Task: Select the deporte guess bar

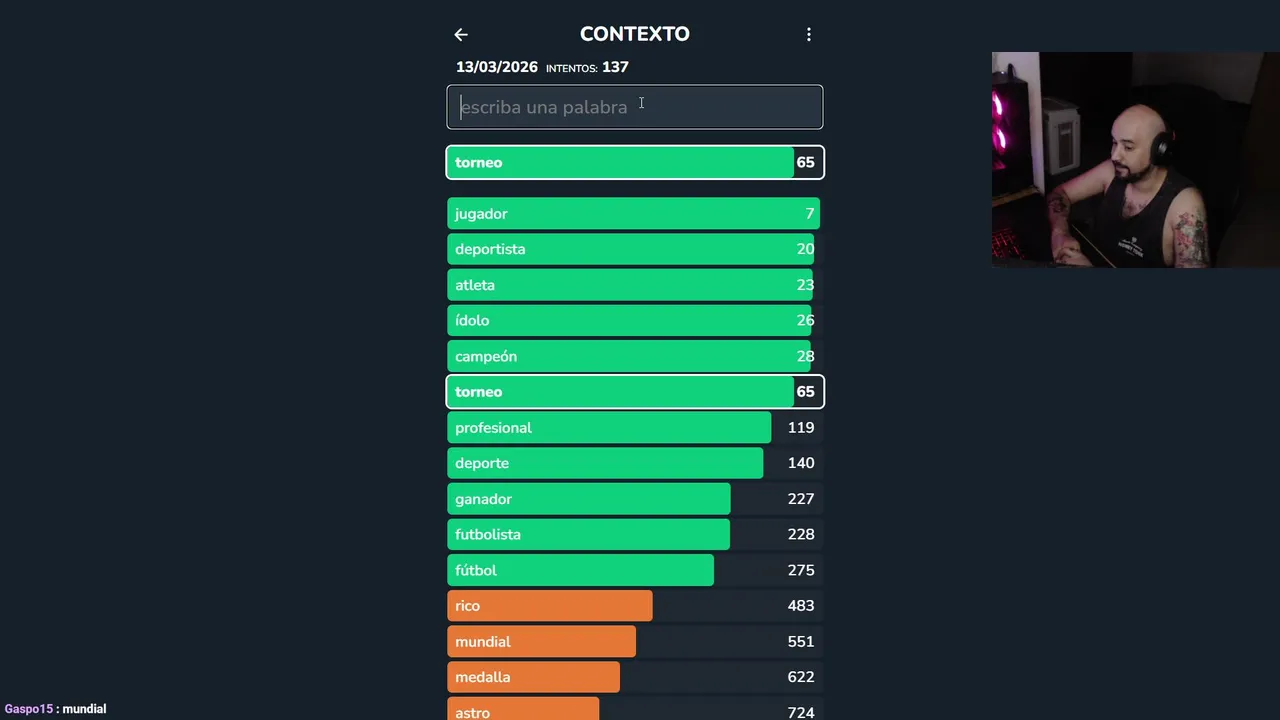Action: click(x=634, y=463)
